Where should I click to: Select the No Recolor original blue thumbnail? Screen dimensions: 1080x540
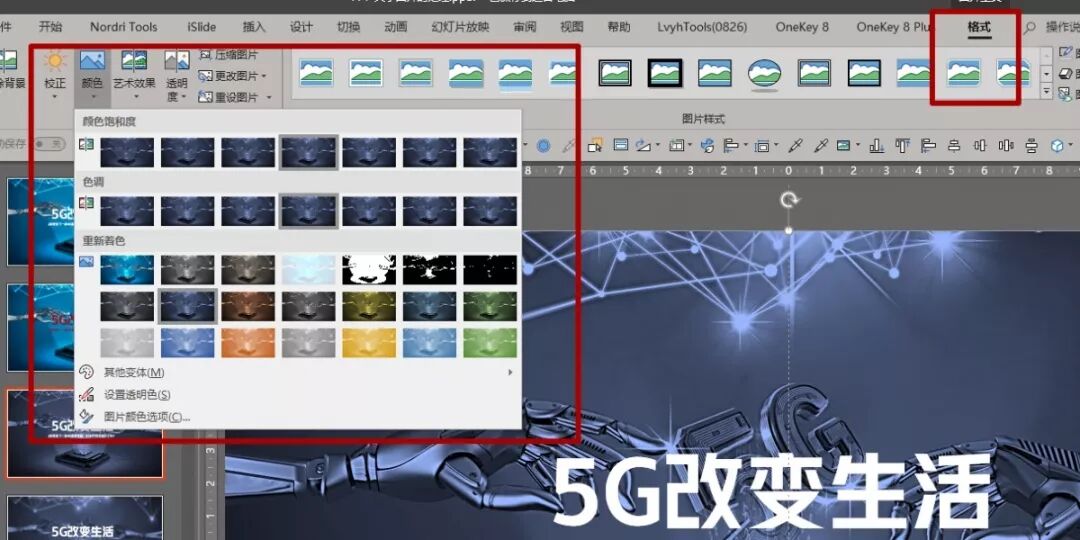[127, 270]
